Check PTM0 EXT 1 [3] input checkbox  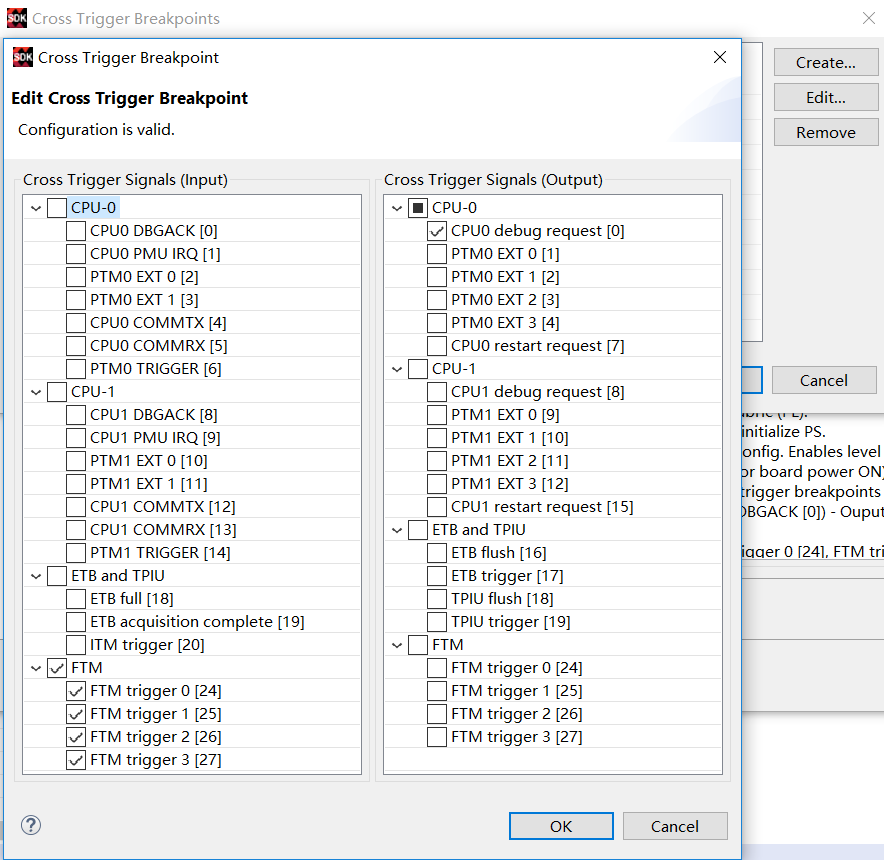click(x=76, y=300)
